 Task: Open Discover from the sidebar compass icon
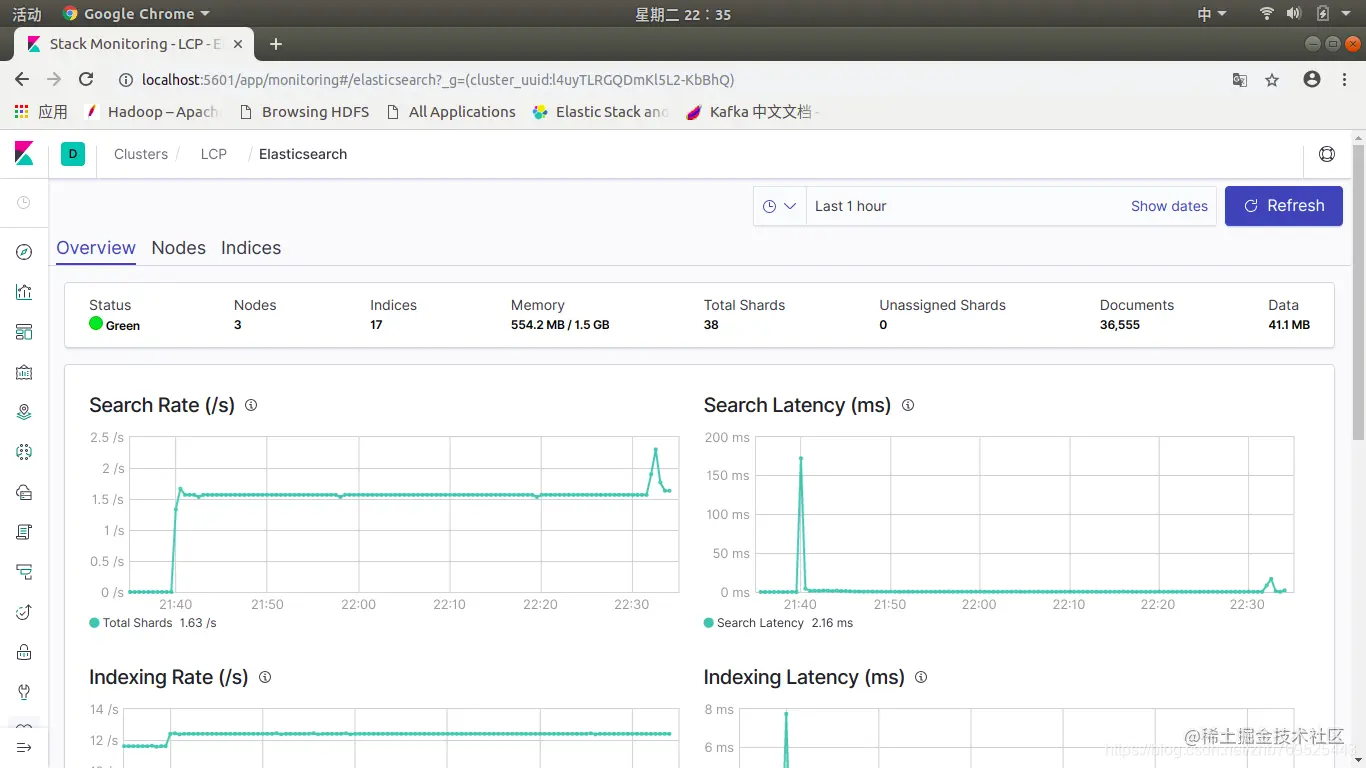click(x=24, y=252)
